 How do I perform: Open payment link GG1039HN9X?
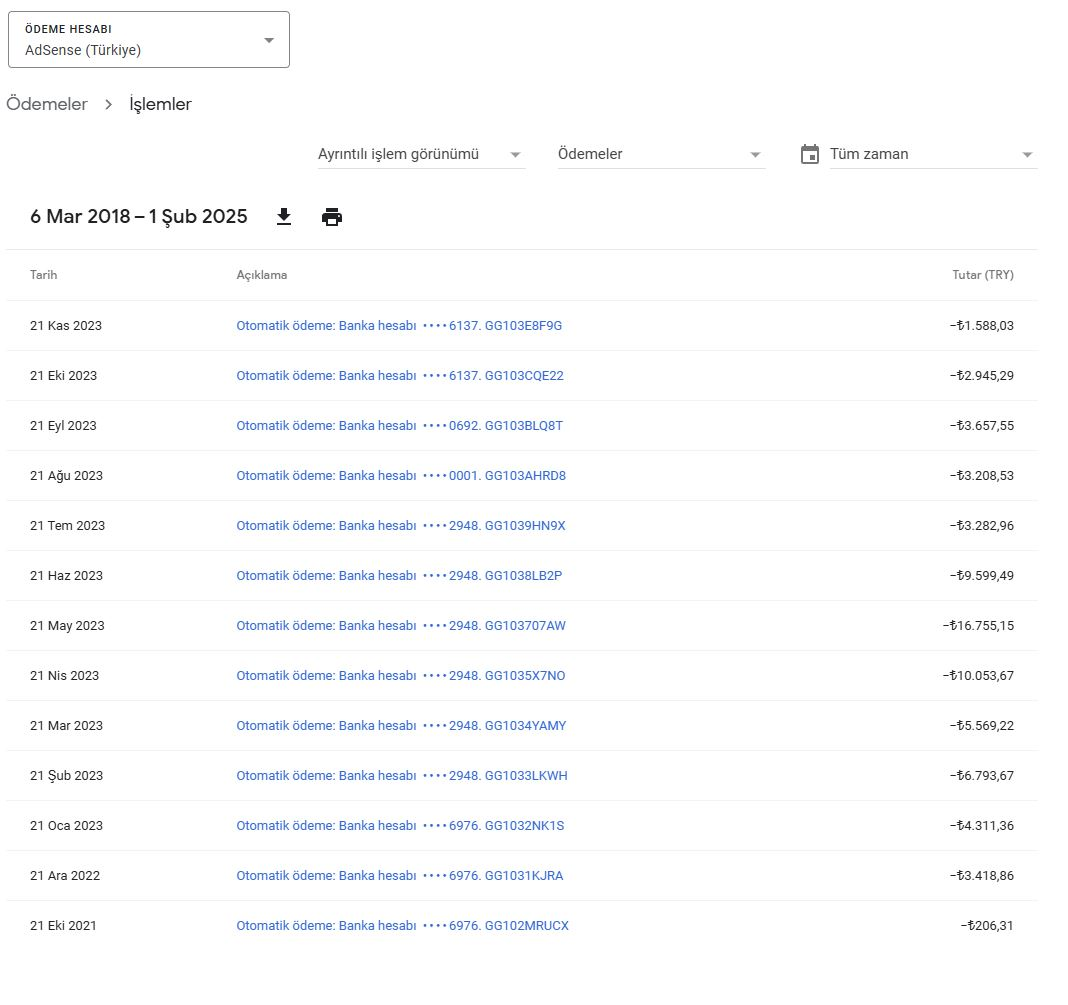400,526
